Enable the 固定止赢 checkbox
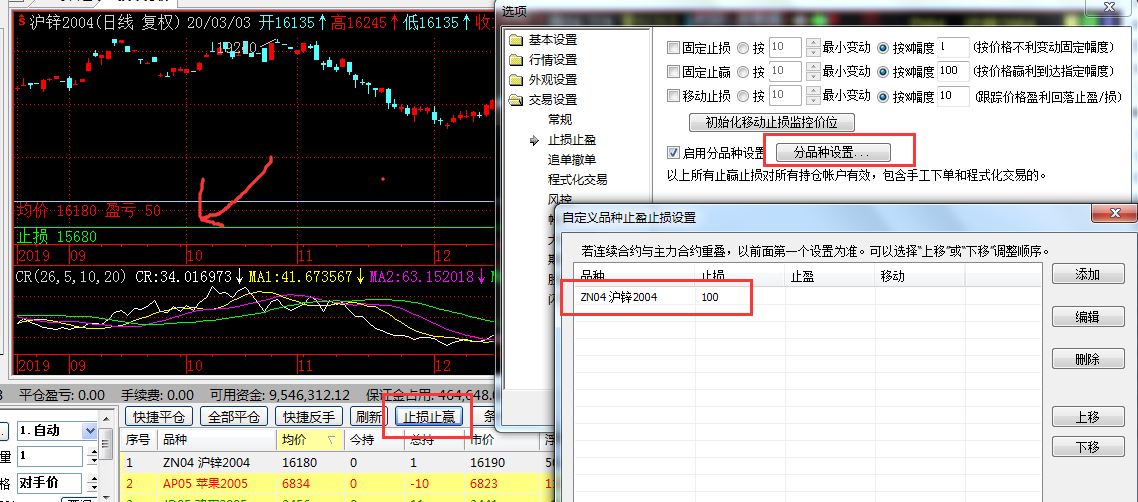Screen dimensions: 1138x502 coord(673,72)
